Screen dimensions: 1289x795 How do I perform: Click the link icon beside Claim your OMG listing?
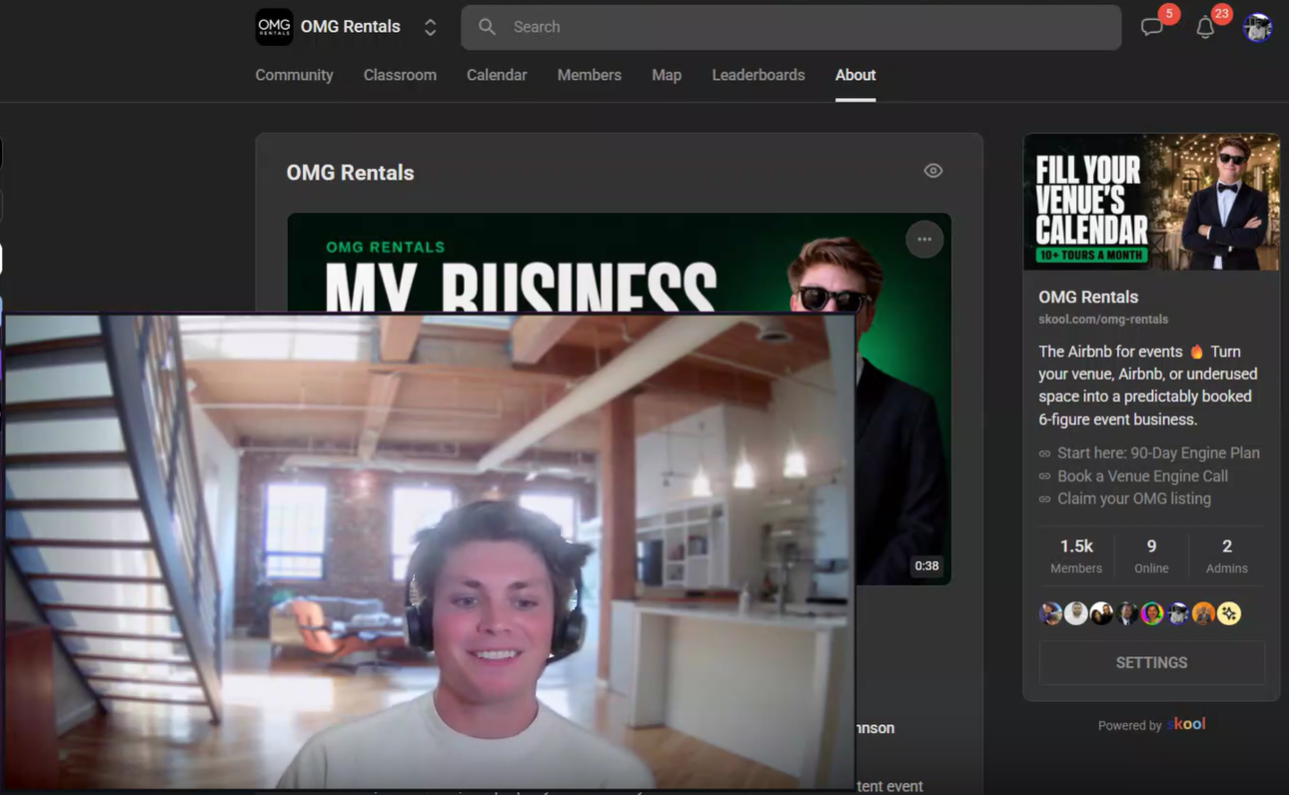[x=1045, y=499]
